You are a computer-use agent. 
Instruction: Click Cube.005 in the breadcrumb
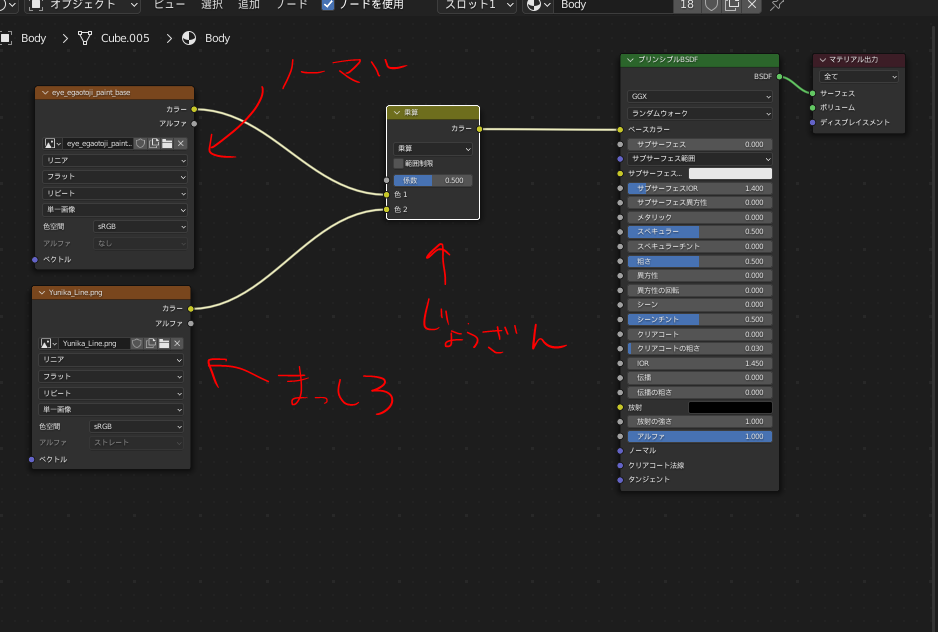127,38
